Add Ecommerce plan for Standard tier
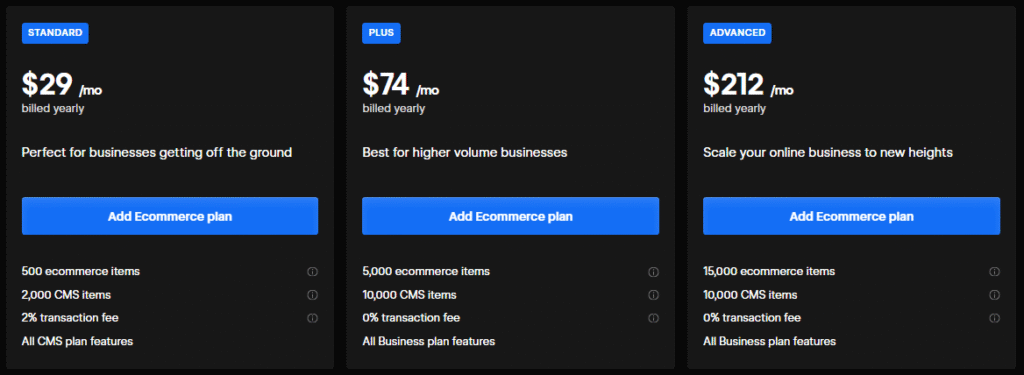This screenshot has width=1024, height=375. click(170, 216)
